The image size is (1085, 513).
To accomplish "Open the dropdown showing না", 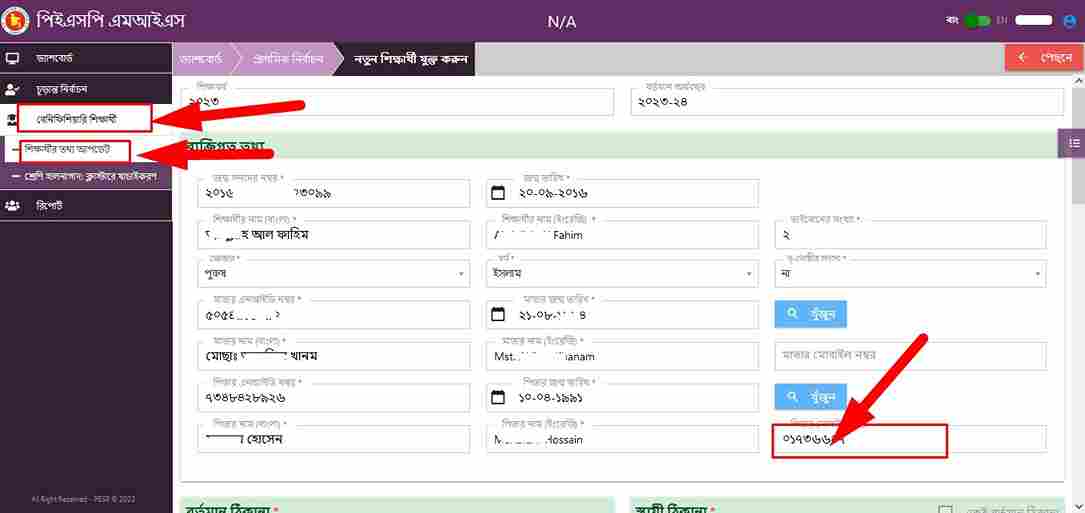I will click(910, 273).
